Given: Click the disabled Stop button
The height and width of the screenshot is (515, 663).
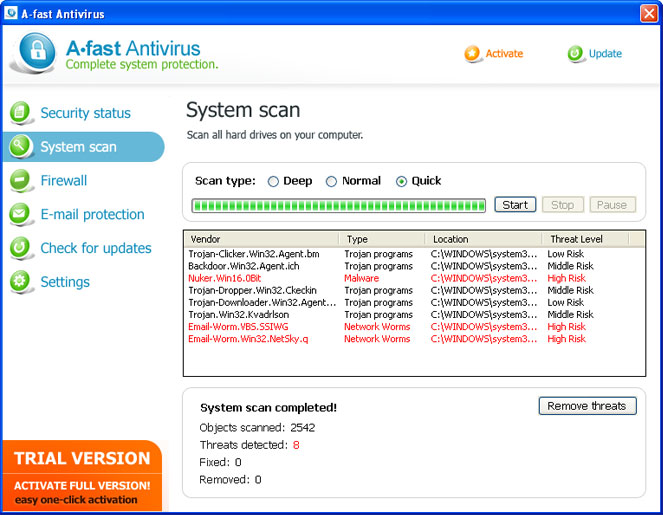Looking at the screenshot, I should click(562, 205).
